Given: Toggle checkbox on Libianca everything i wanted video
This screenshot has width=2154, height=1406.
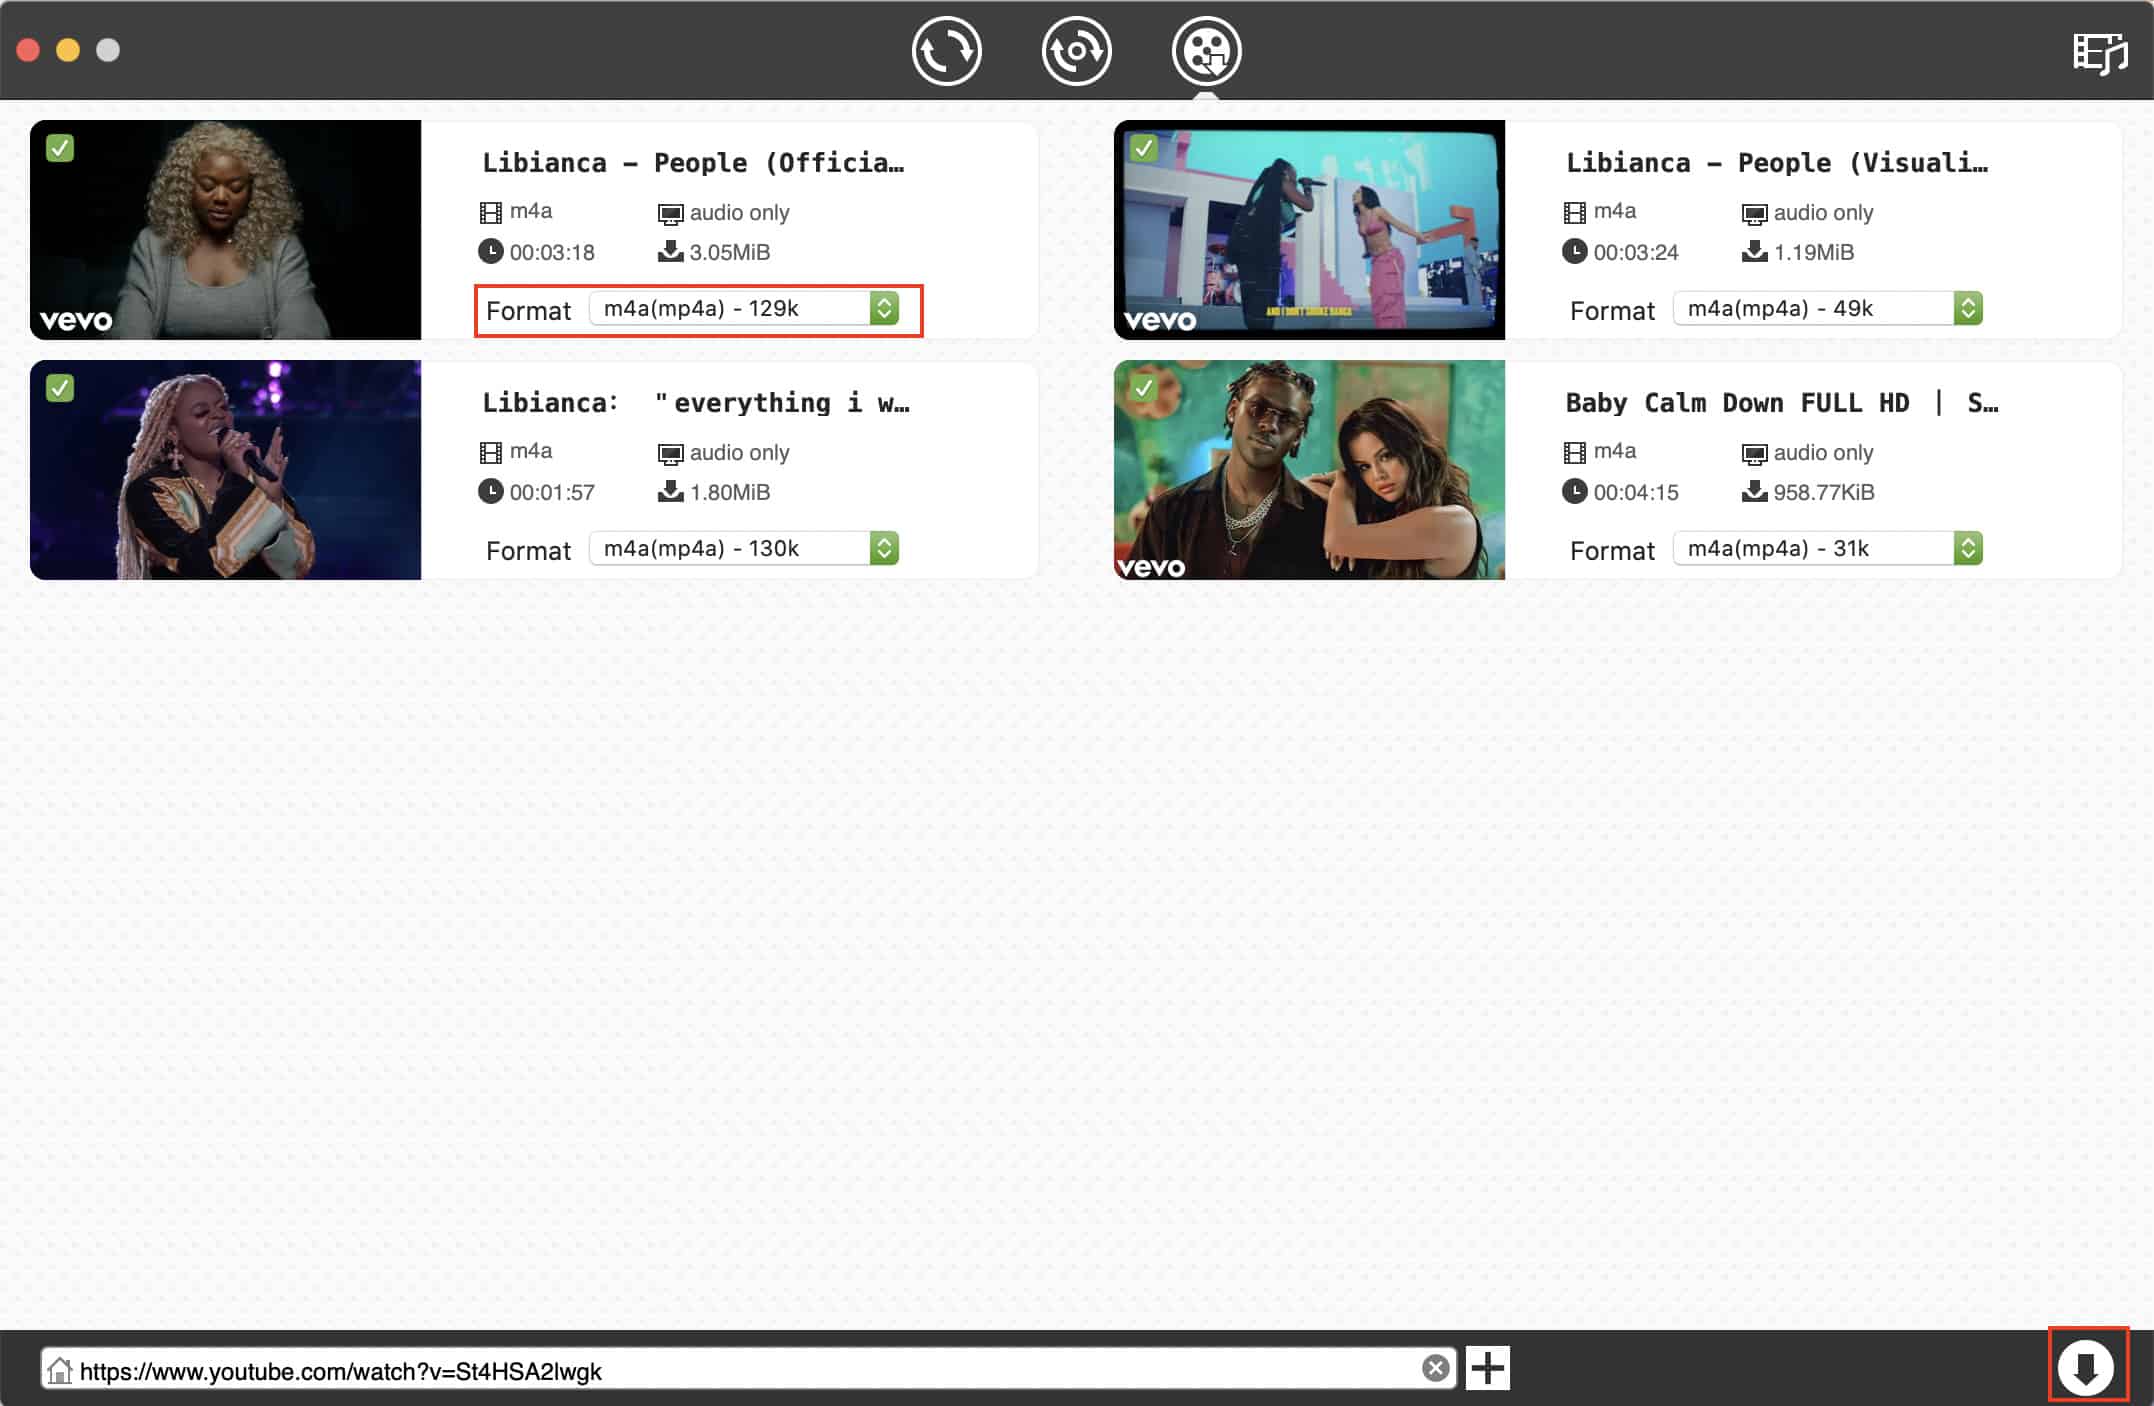Looking at the screenshot, I should coord(60,388).
